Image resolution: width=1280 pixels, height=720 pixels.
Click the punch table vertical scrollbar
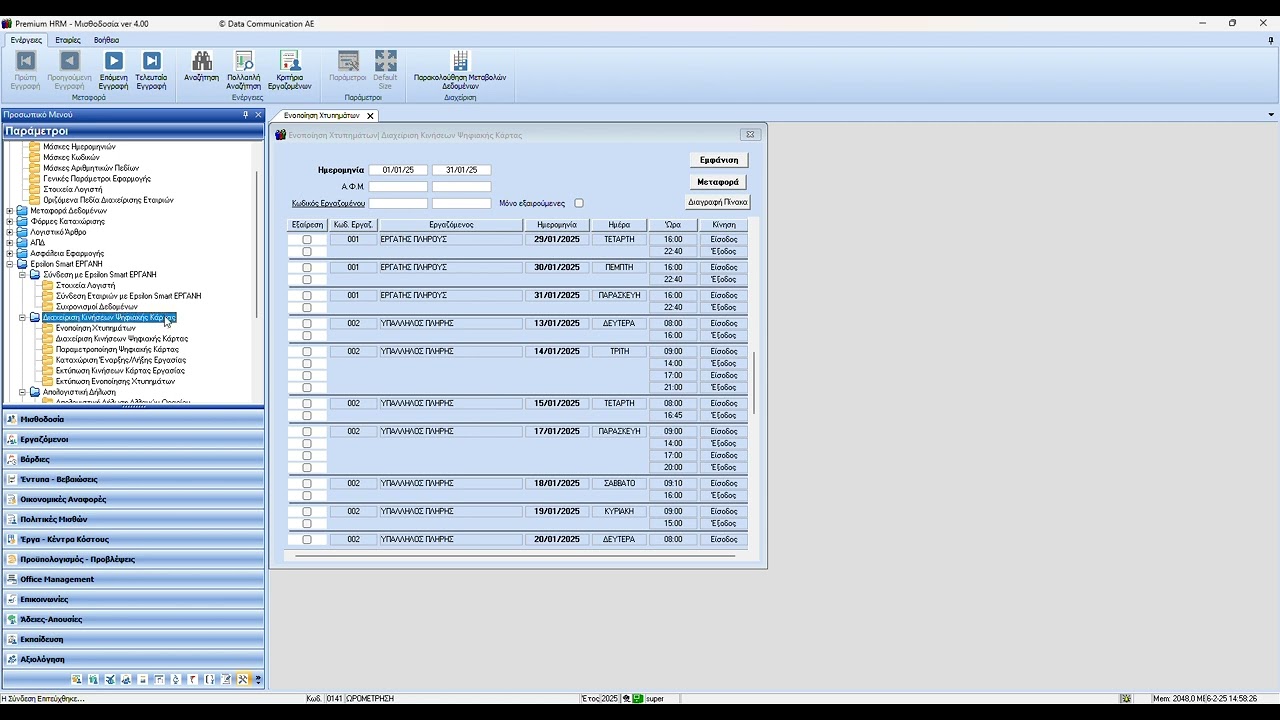tap(754, 384)
